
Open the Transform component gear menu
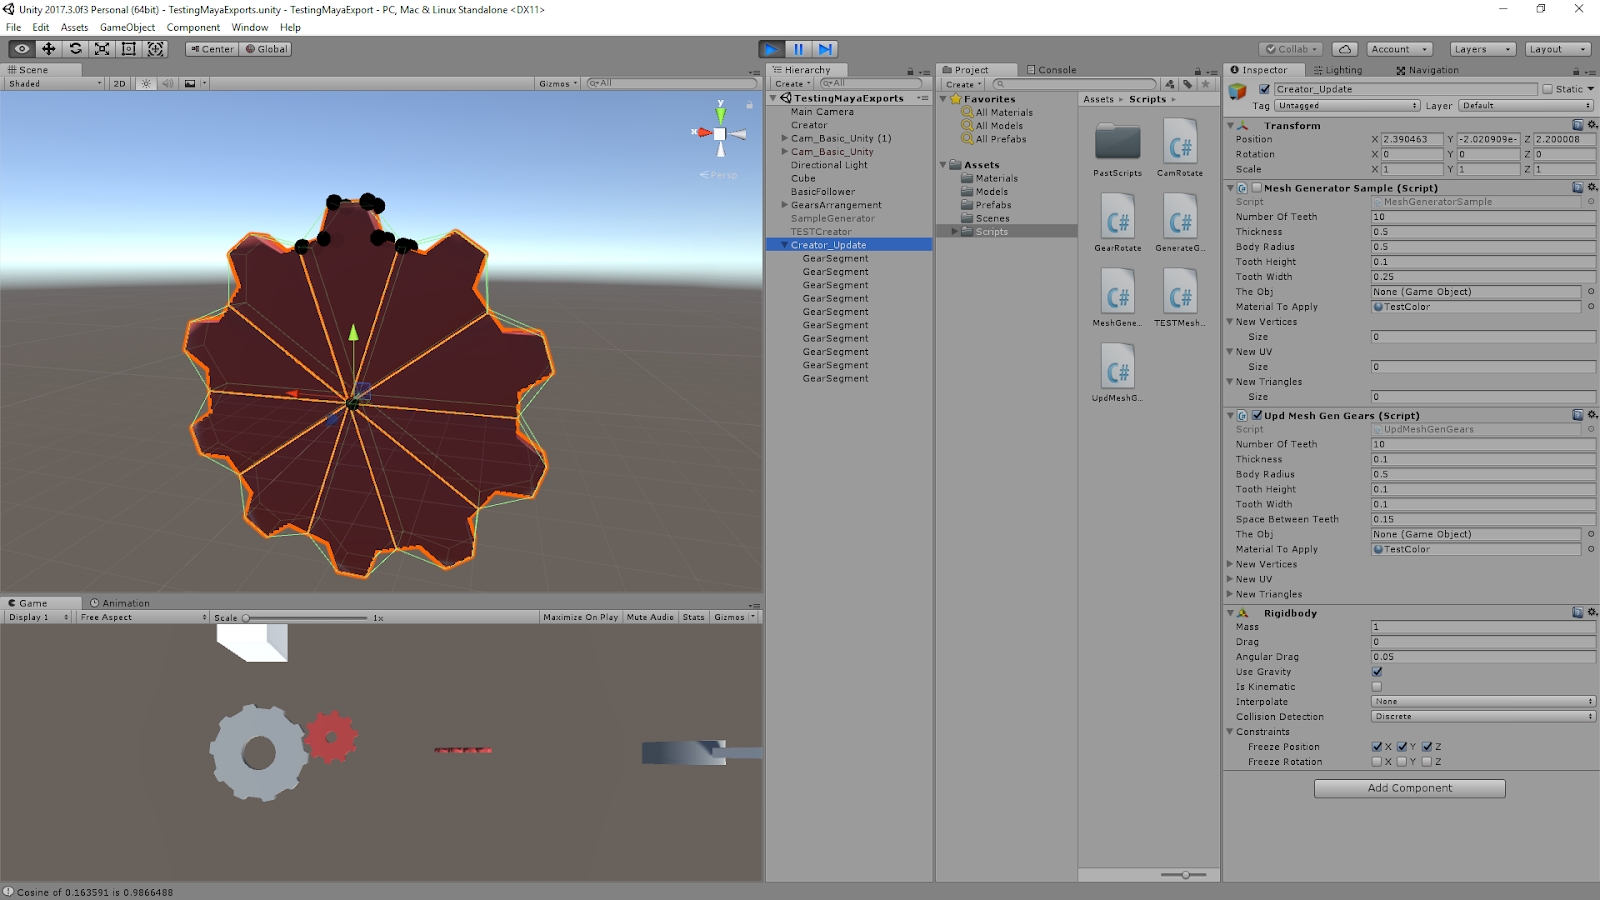(x=1591, y=125)
